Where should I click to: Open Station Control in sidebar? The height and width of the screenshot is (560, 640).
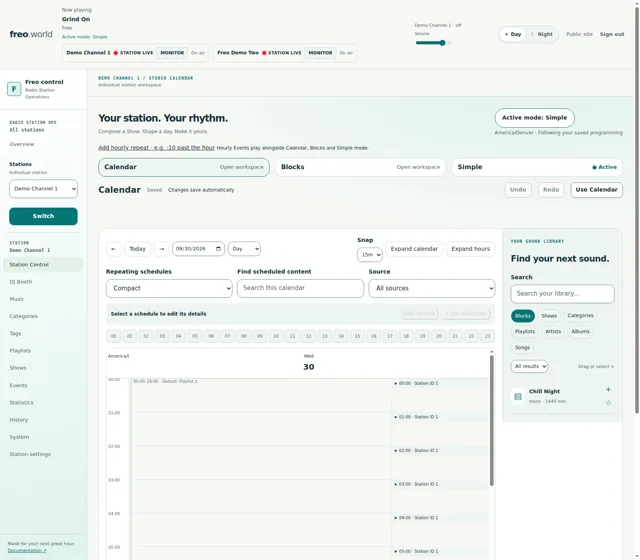point(43,264)
